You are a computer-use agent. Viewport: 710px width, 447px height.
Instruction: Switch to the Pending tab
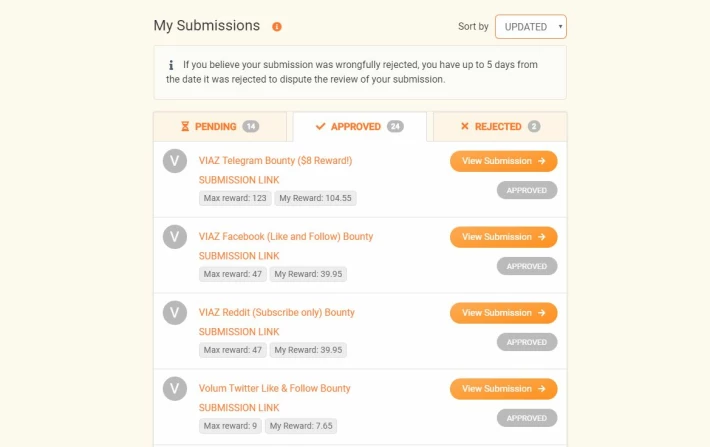pos(220,126)
